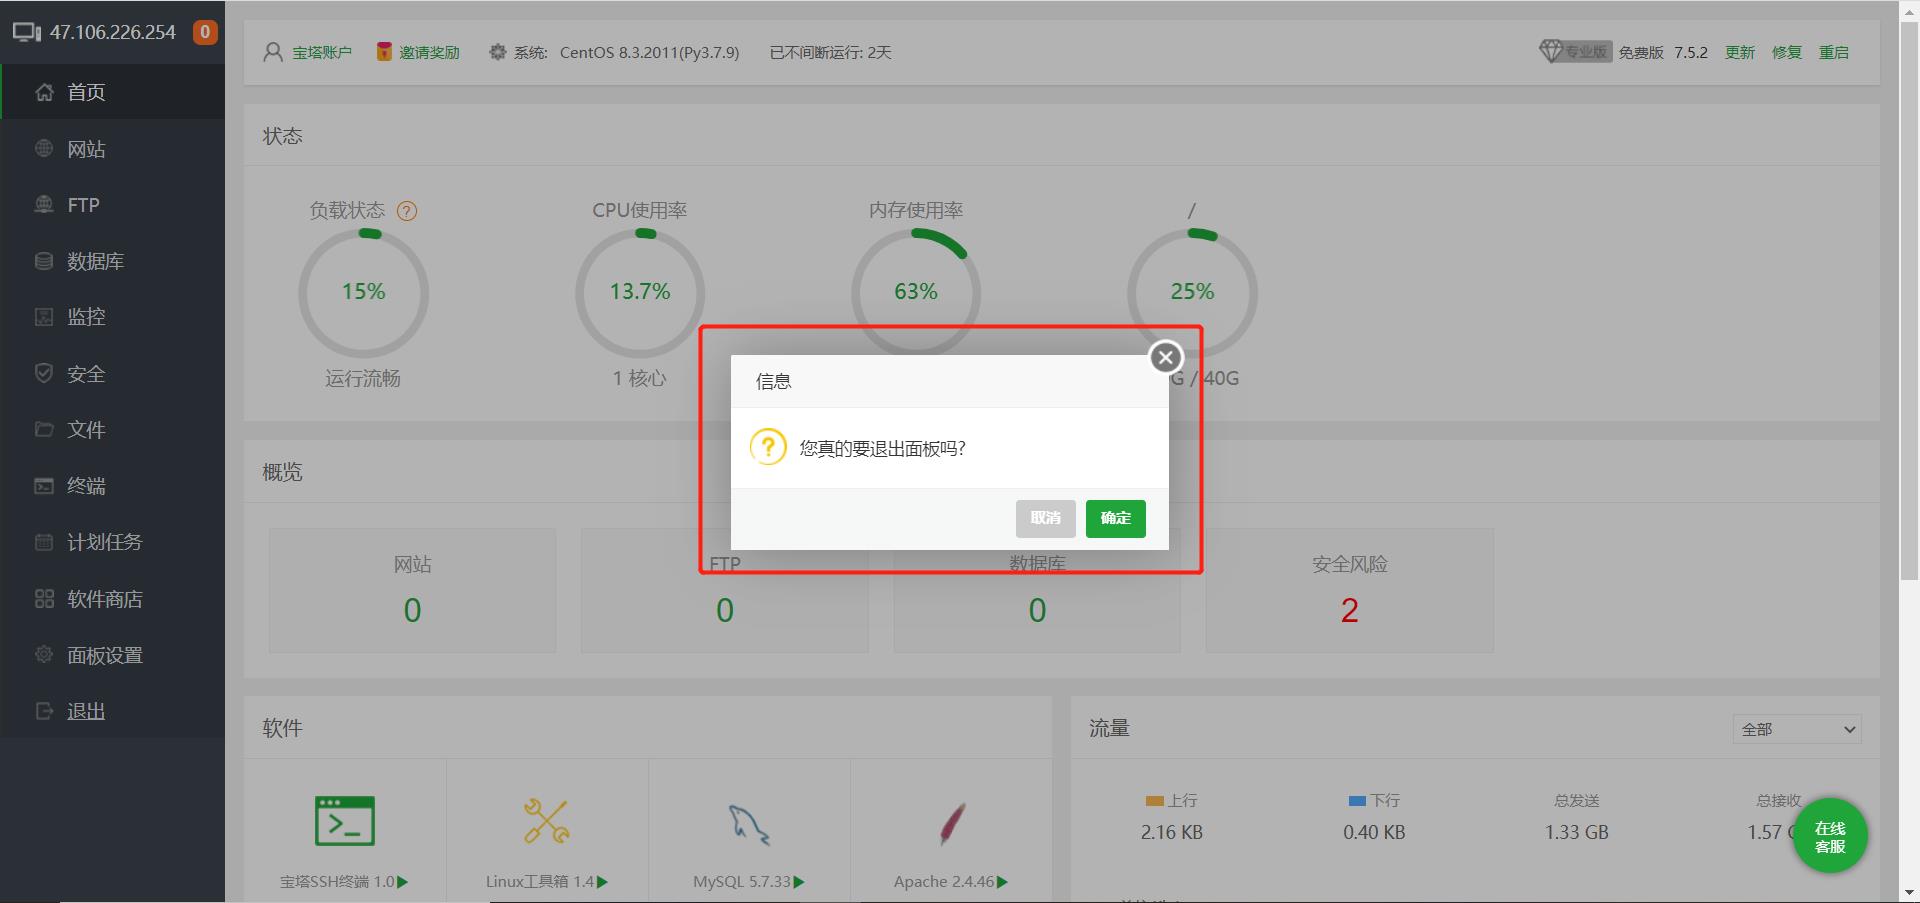Viewport: 1920px width, 903px height.
Task: Click the 更新 link in the header
Action: [1740, 52]
